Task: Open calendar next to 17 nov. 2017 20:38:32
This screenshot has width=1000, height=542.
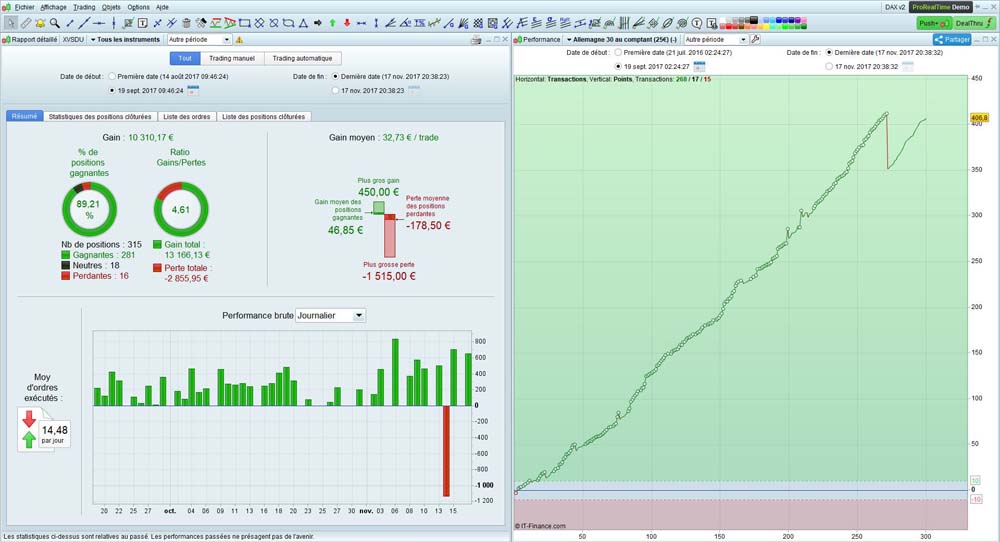Action: click(908, 66)
